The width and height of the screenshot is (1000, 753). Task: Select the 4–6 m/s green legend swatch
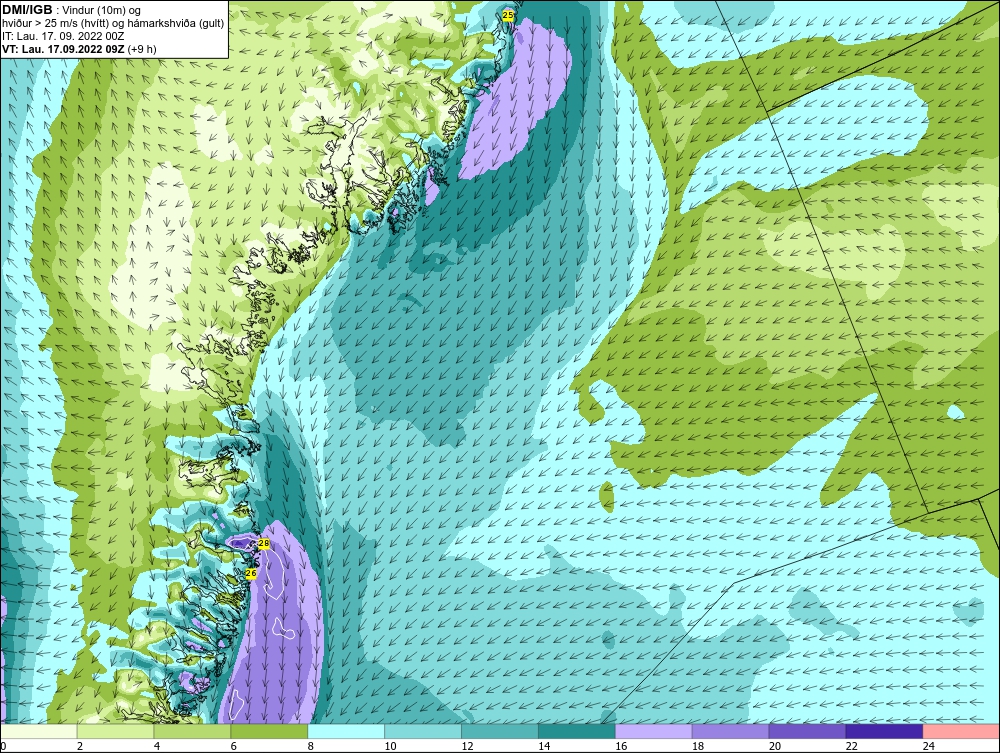click(192, 731)
